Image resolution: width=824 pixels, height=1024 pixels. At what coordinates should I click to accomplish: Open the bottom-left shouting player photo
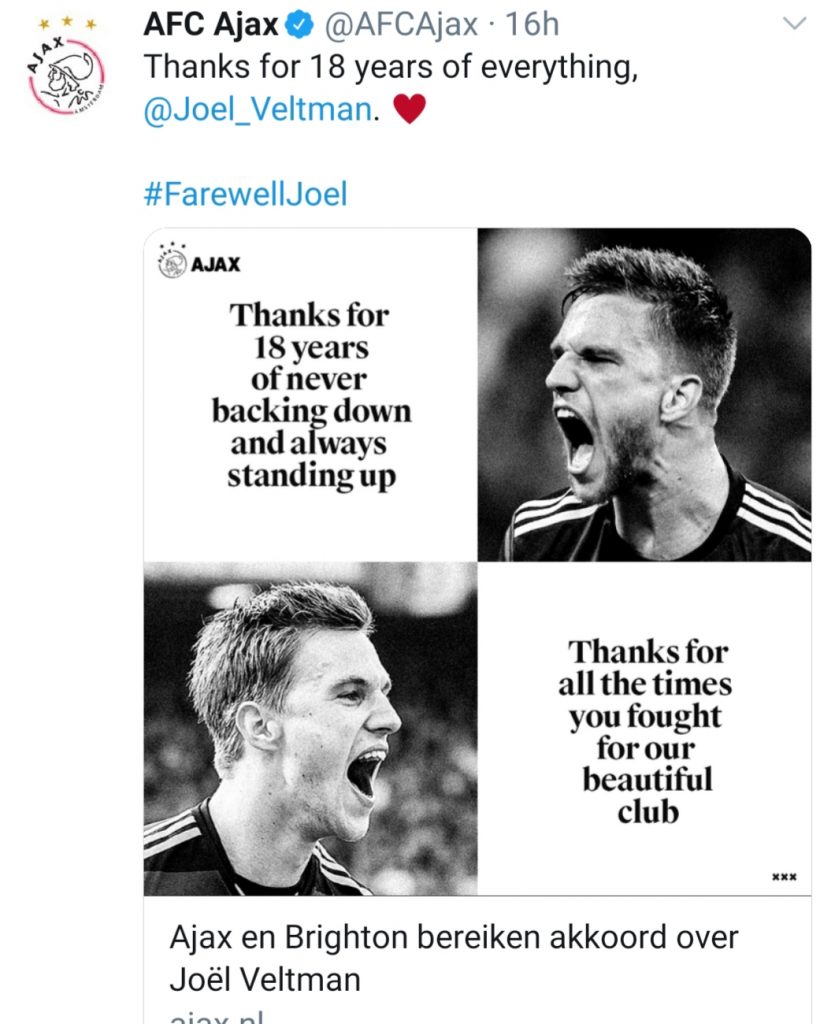click(x=310, y=728)
